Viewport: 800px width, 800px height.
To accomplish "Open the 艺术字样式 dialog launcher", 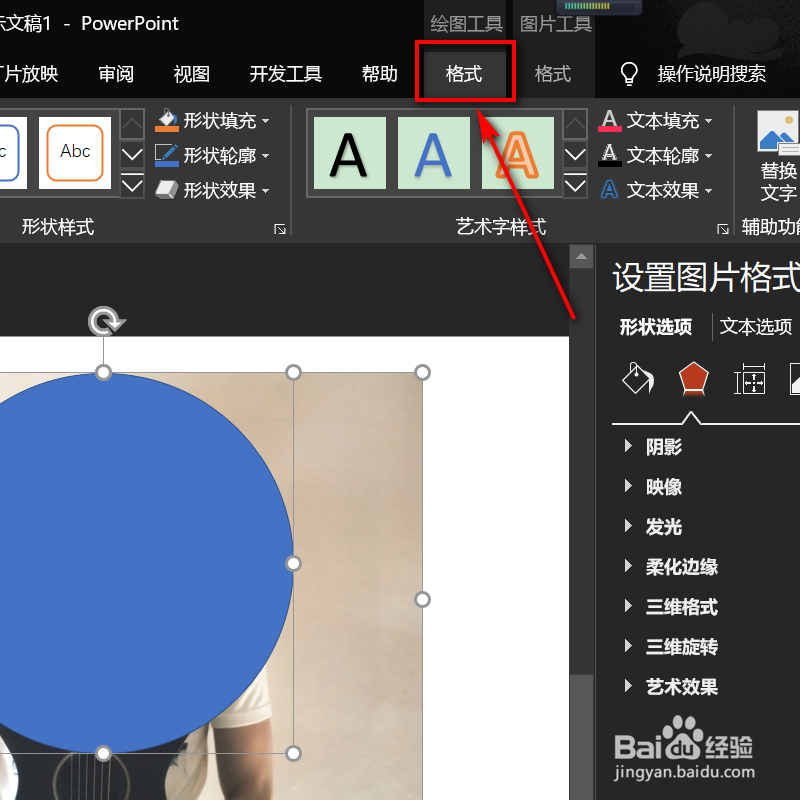I will 722,229.
